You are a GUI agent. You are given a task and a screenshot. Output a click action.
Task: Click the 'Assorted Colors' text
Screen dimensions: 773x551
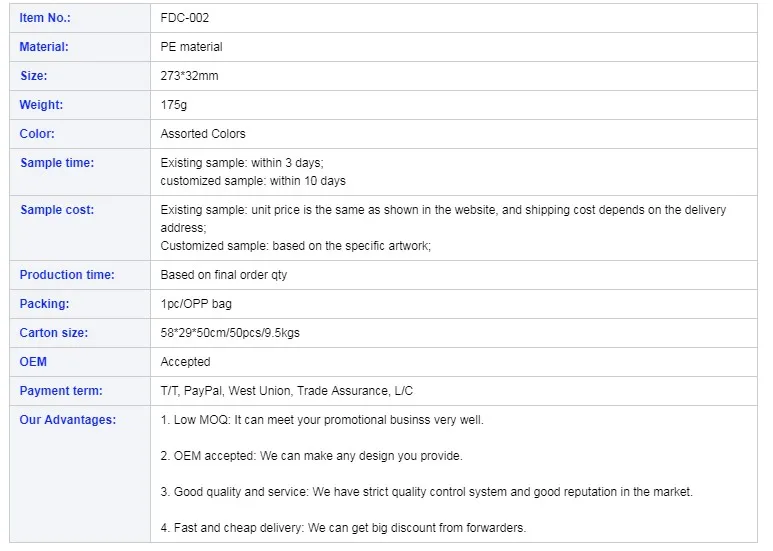pyautogui.click(x=203, y=134)
